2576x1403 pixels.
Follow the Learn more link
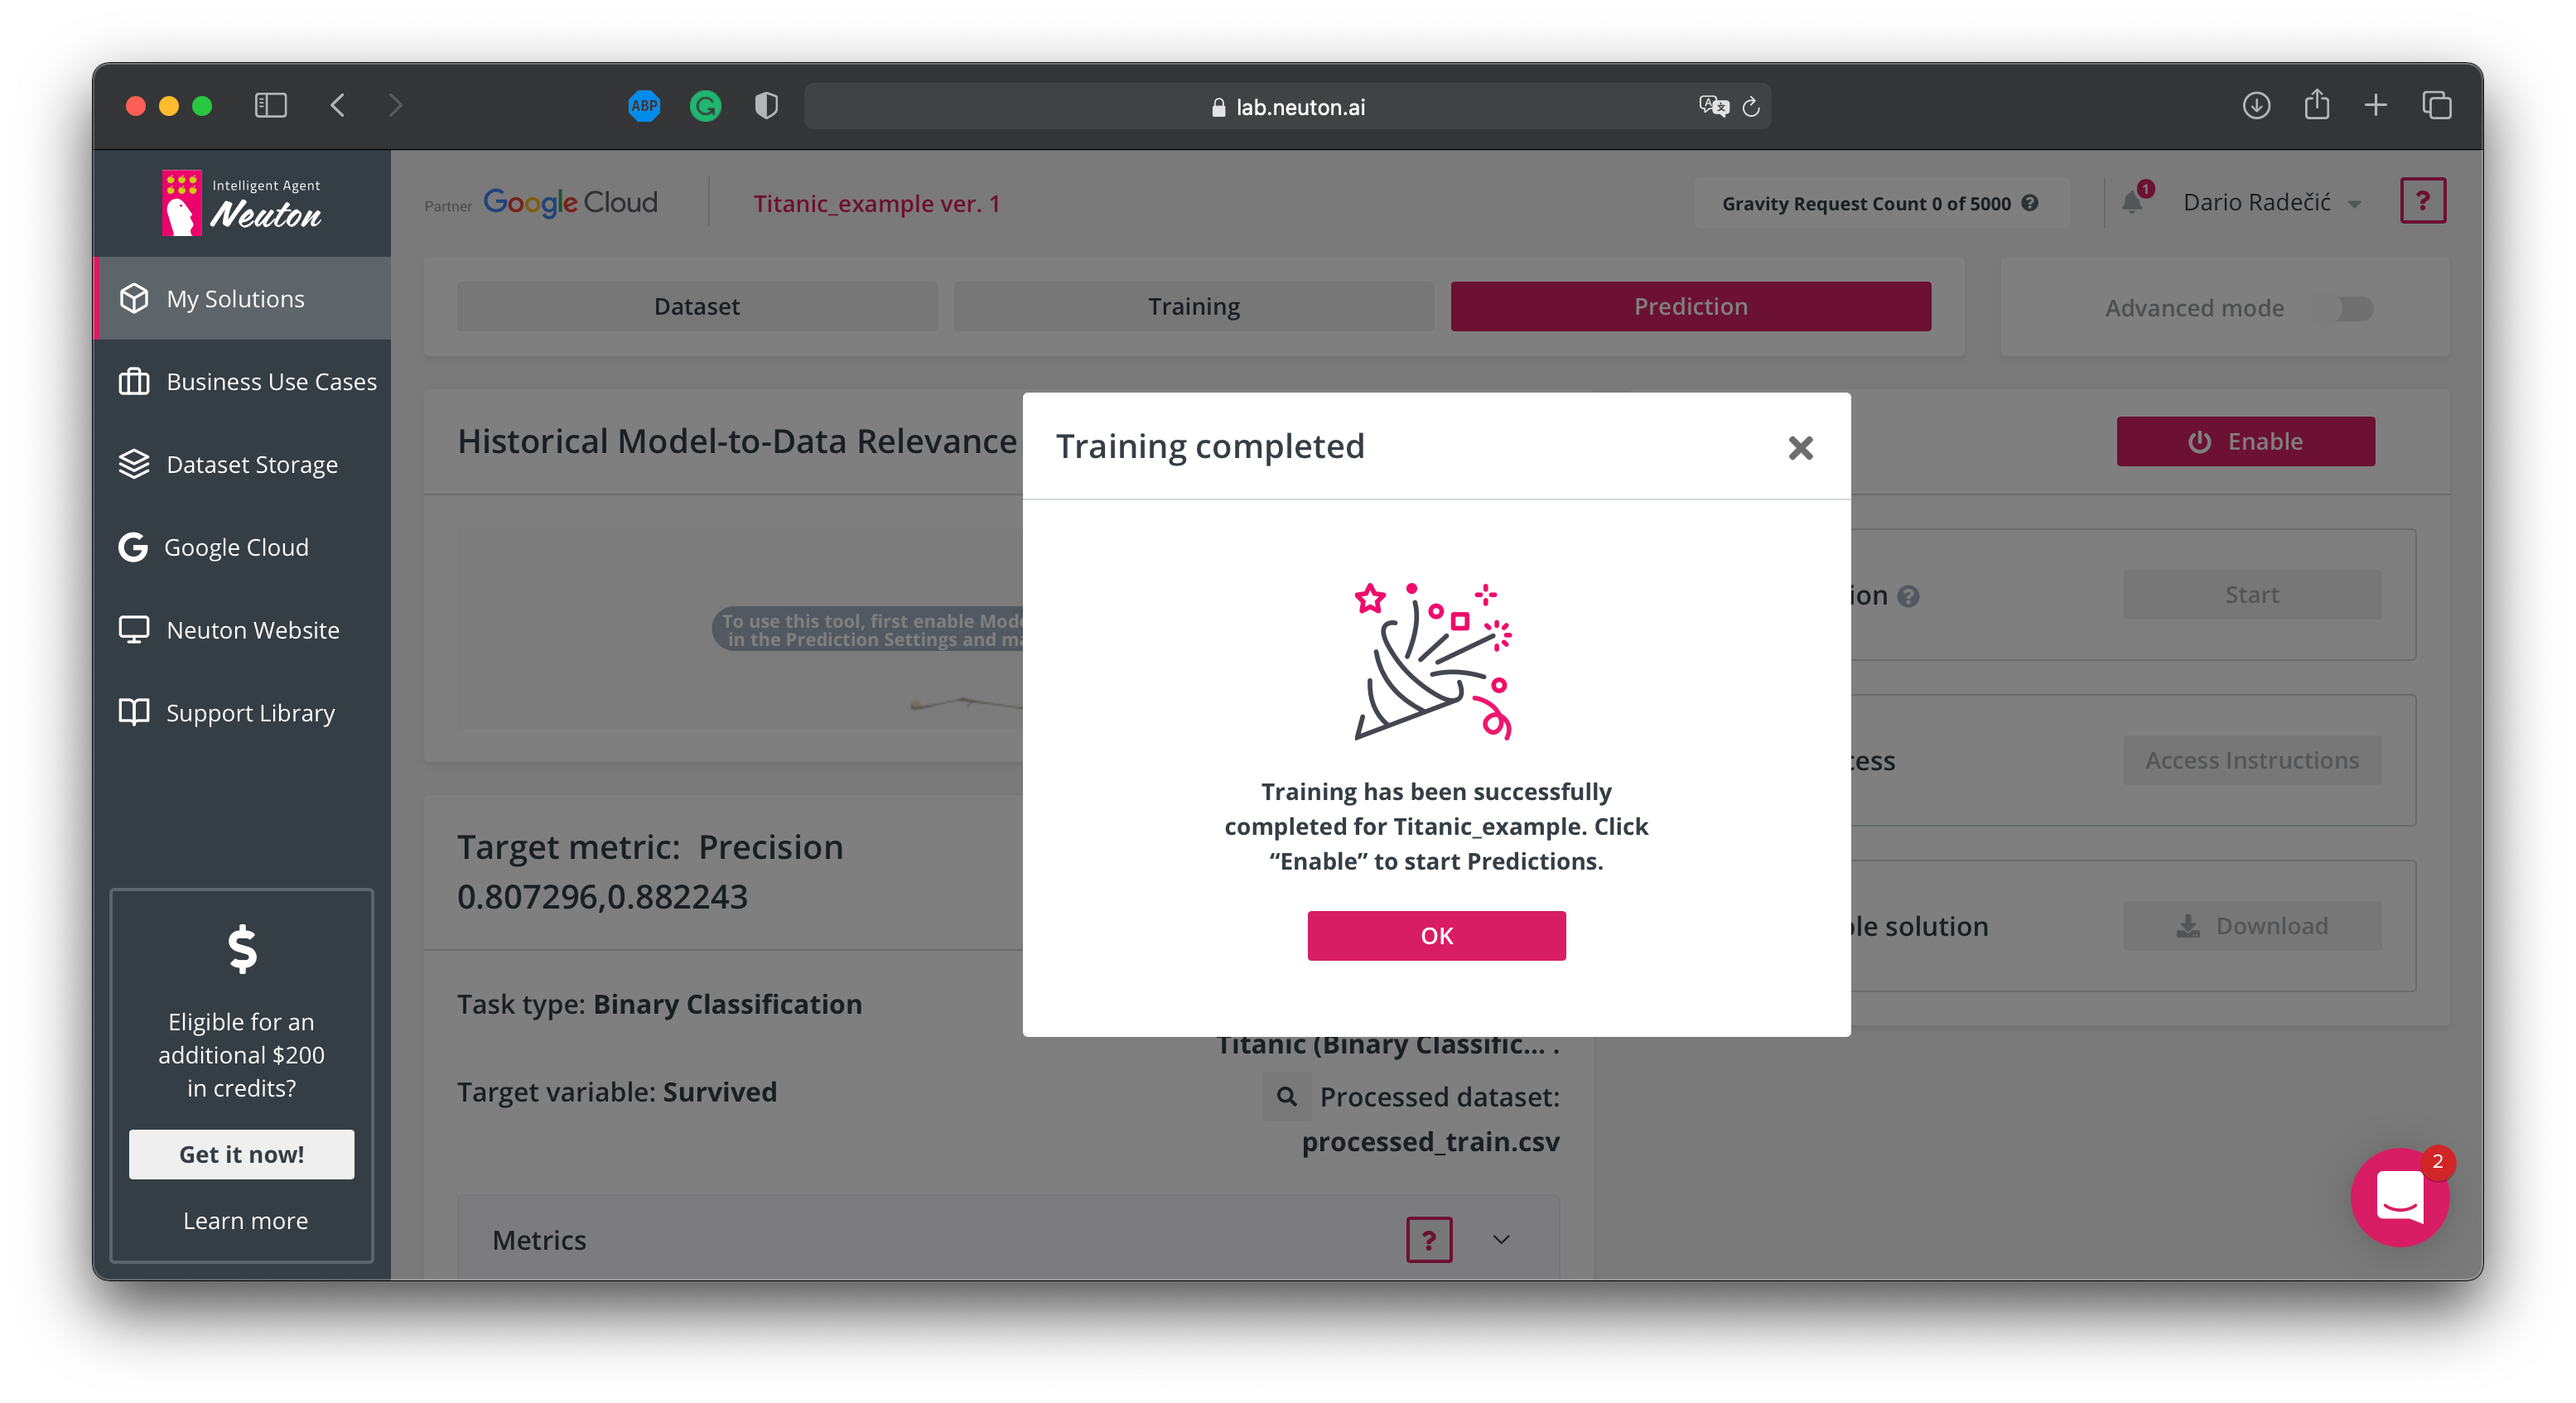(245, 1220)
